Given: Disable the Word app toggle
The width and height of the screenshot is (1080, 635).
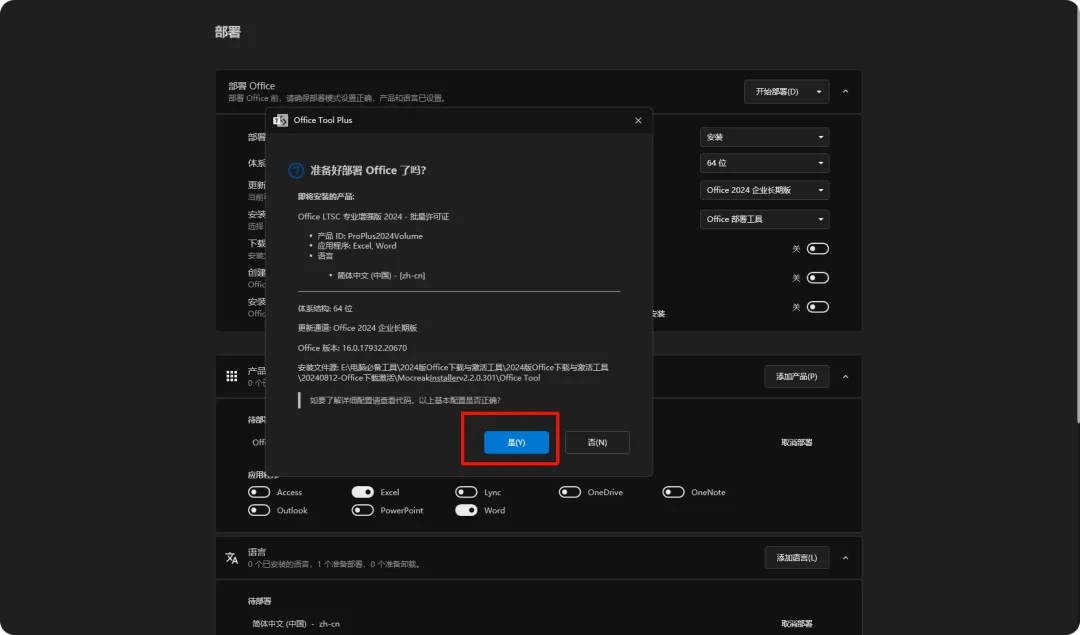Looking at the screenshot, I should (x=466, y=510).
